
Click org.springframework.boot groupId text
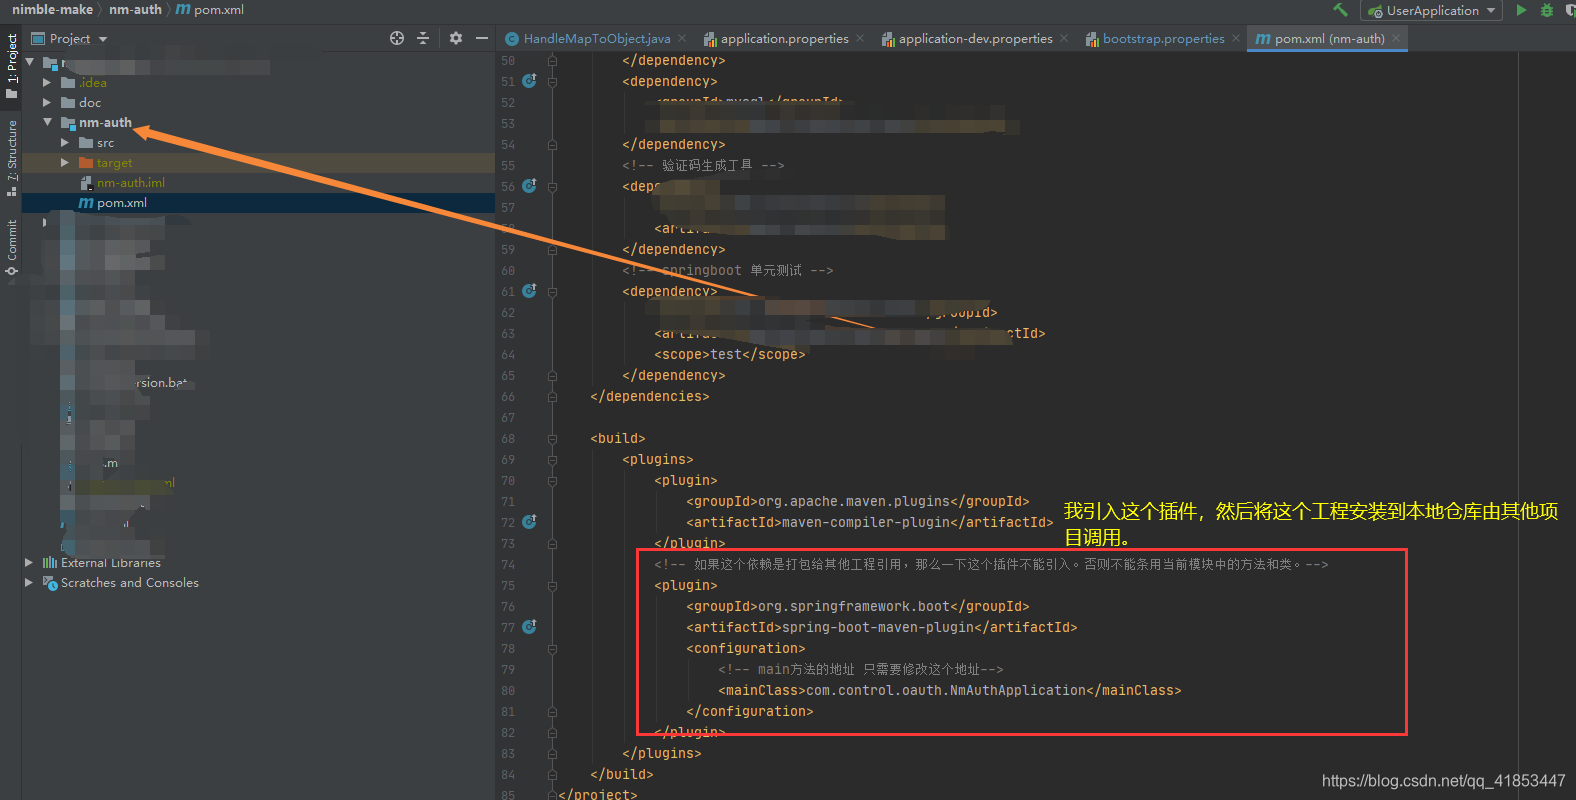[x=853, y=607]
